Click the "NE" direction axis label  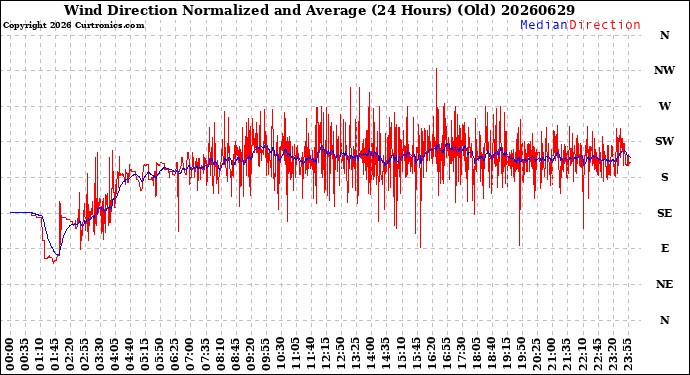click(664, 284)
